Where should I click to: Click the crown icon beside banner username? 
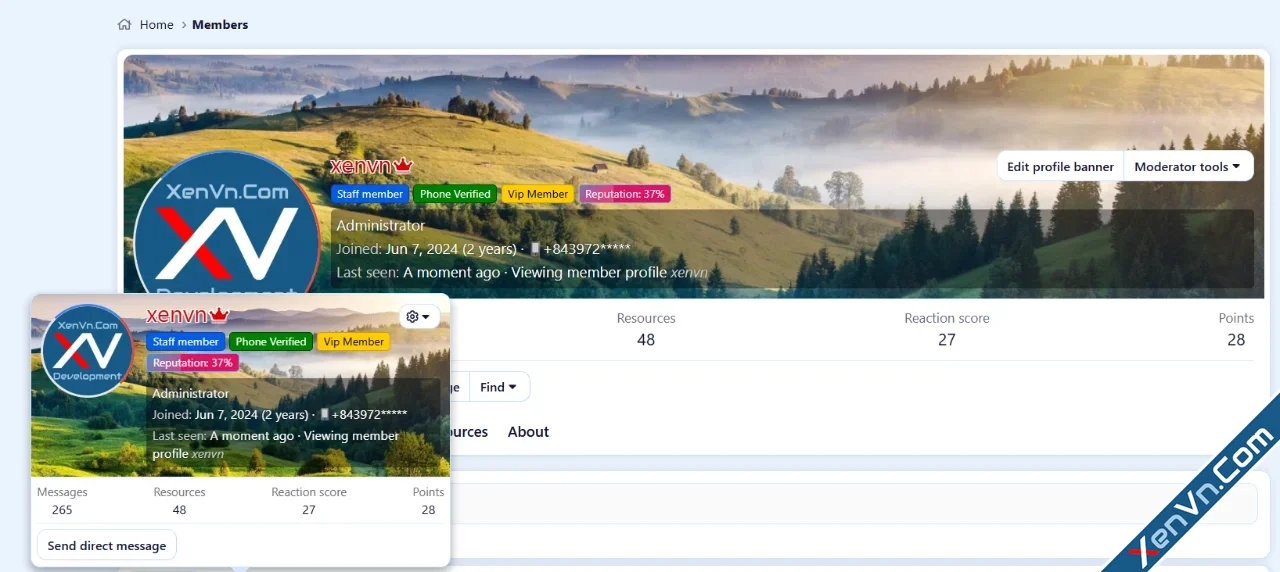point(403,166)
